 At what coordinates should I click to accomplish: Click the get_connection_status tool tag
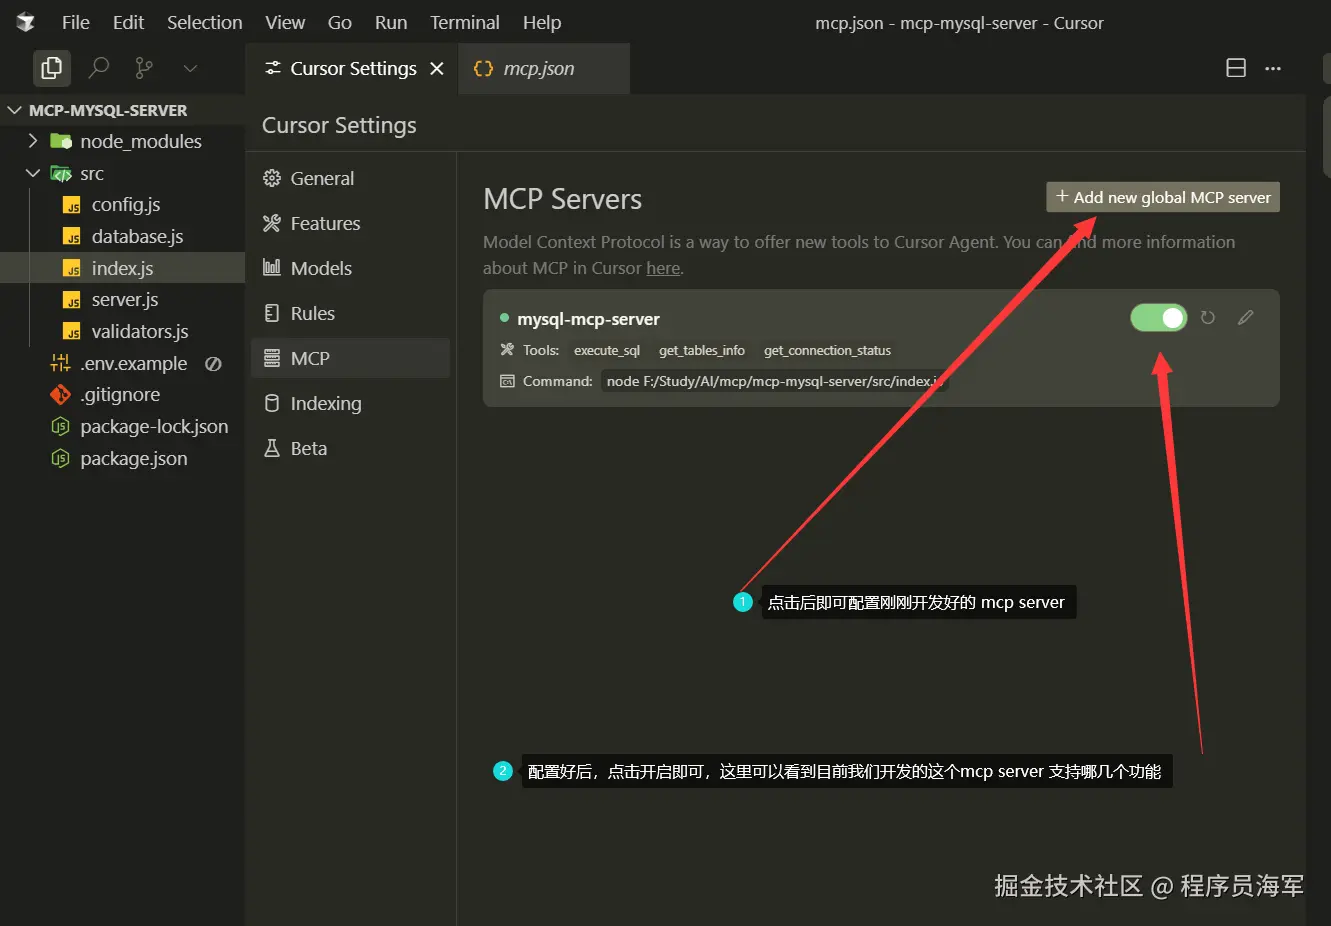(x=827, y=350)
